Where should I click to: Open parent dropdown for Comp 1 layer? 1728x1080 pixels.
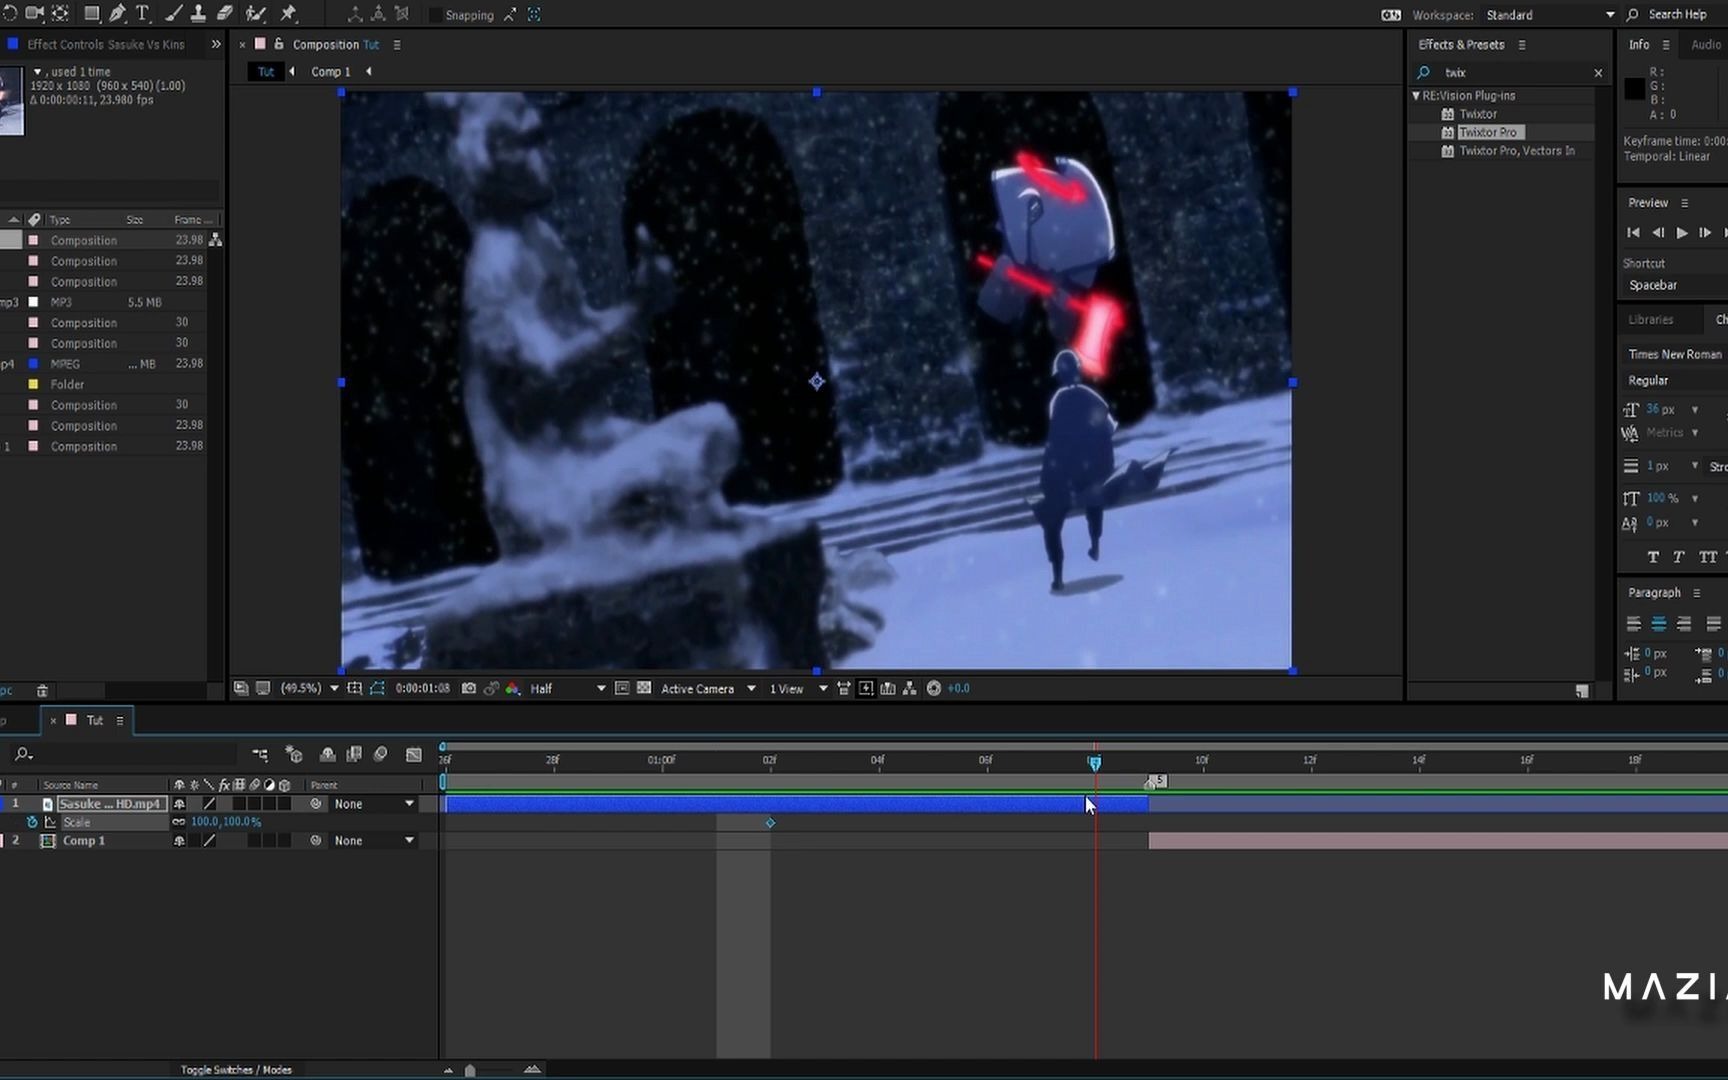(x=373, y=841)
